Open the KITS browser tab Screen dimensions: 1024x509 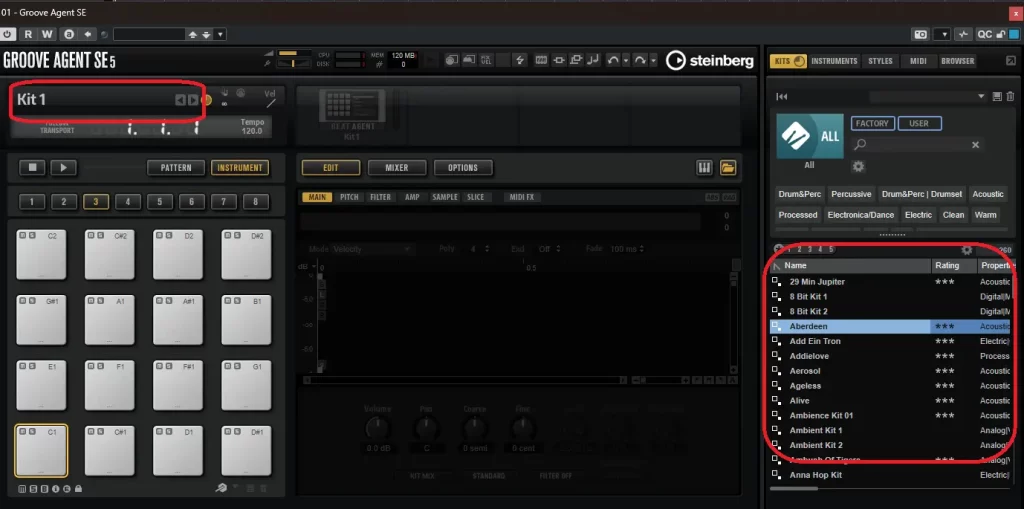tap(788, 61)
